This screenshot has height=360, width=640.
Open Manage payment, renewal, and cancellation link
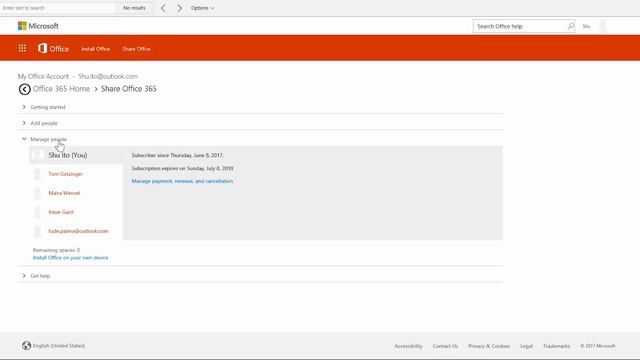coord(182,181)
